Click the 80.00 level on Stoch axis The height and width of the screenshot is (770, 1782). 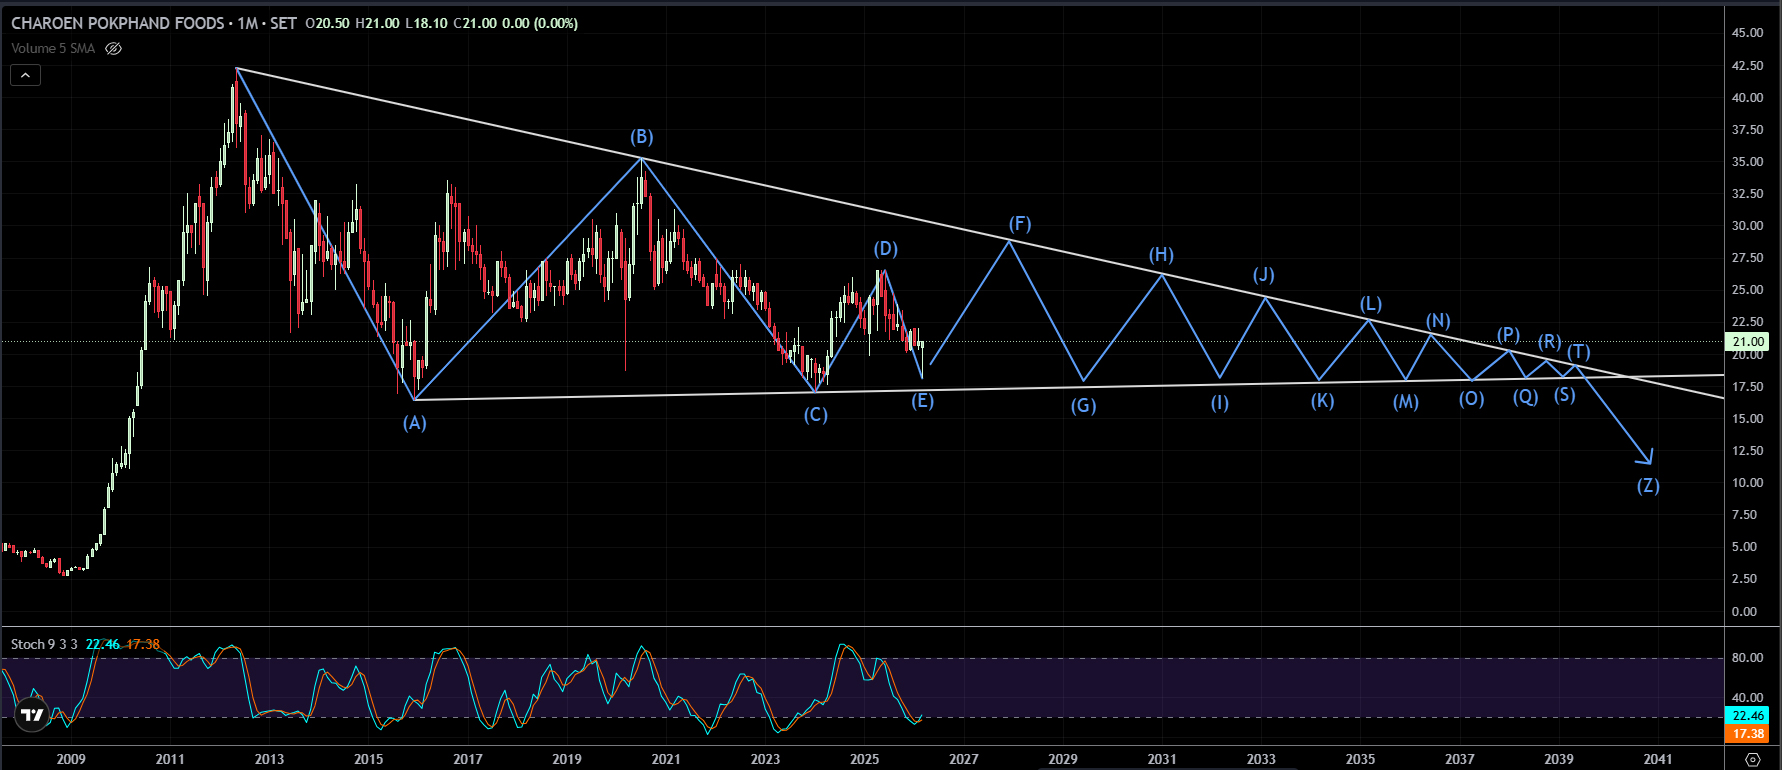pos(1748,658)
